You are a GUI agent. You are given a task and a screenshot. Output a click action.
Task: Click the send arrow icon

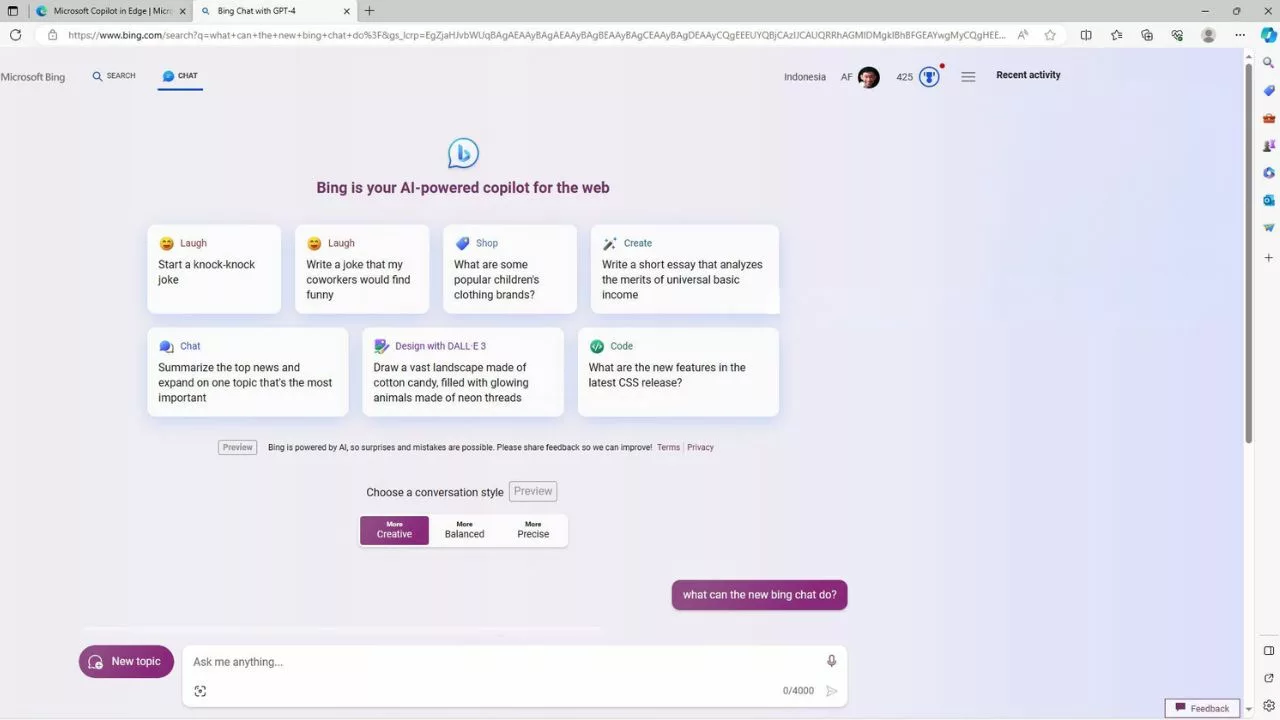click(831, 691)
